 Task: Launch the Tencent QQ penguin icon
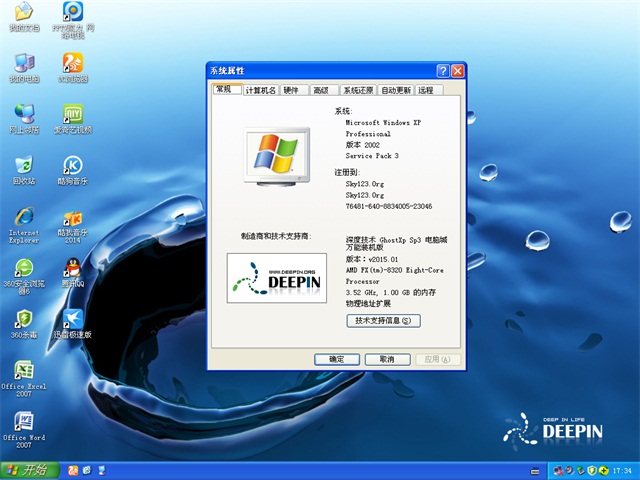[72, 268]
